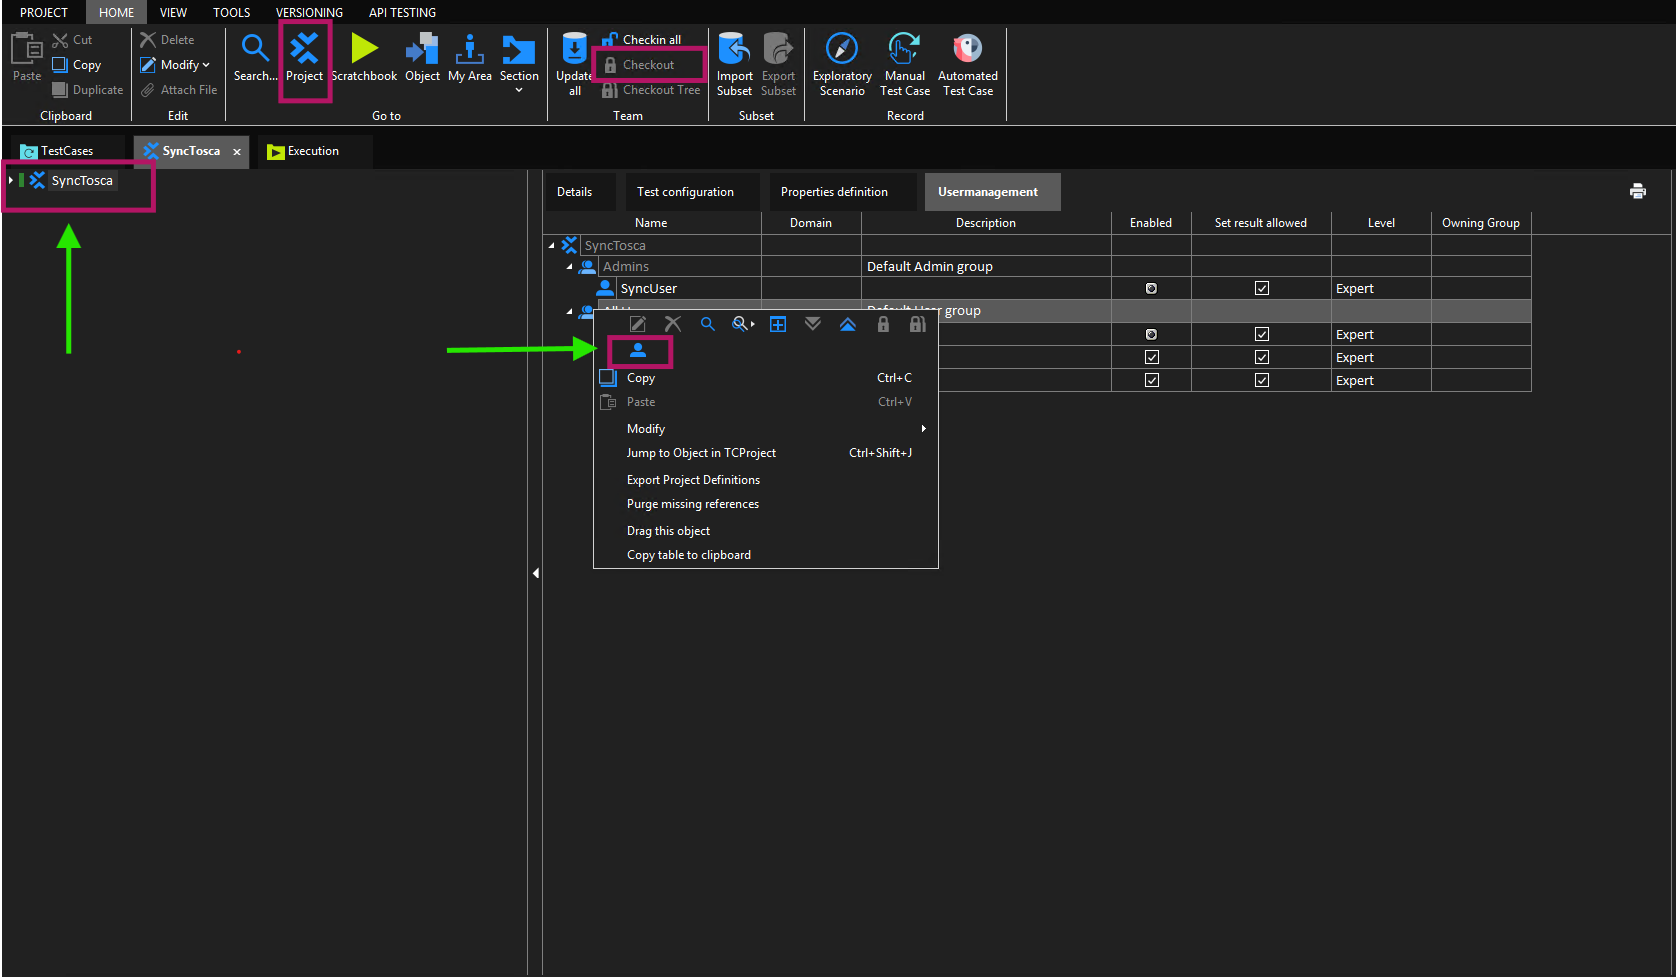Go to My Area via ribbon
This screenshot has width=1676, height=977.
pos(469,58)
